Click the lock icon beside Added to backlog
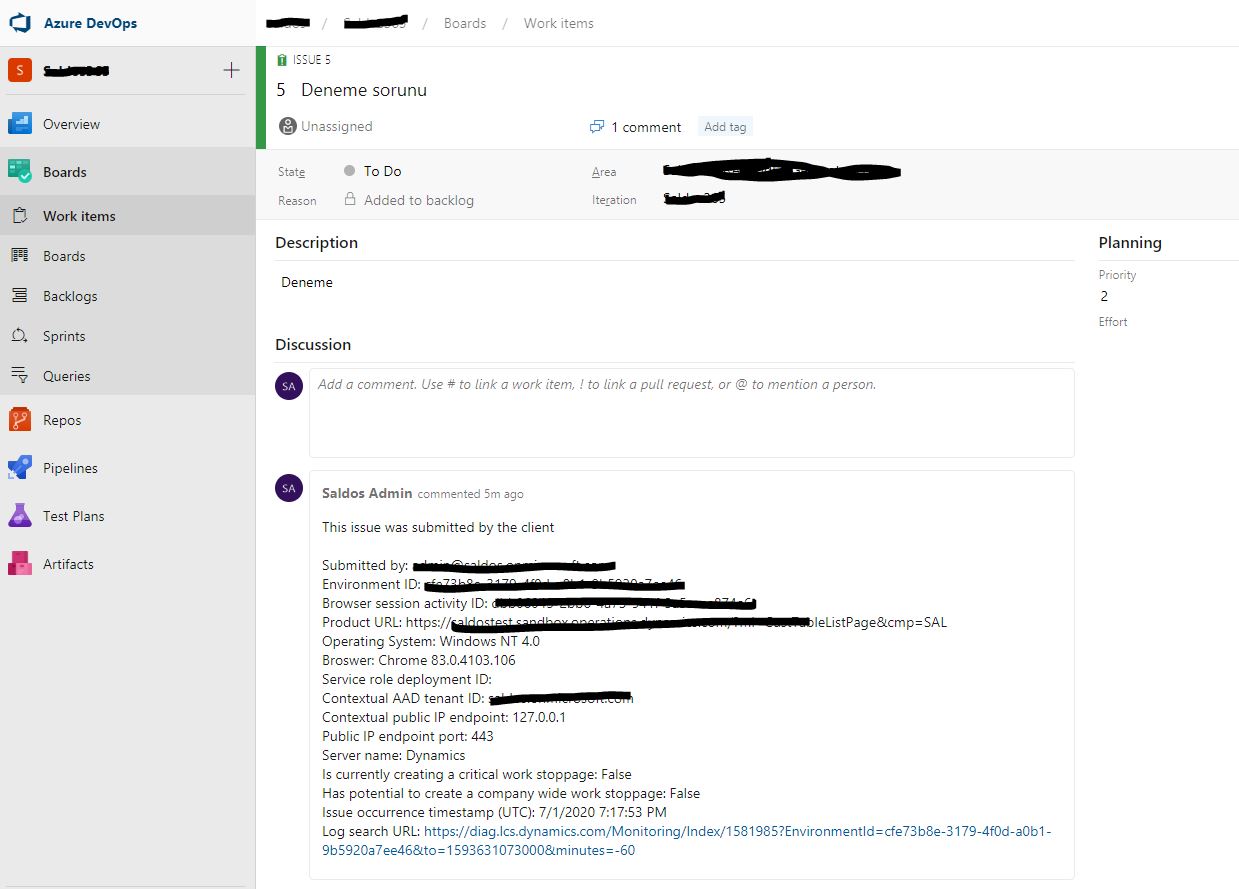This screenshot has height=889, width=1239. coord(350,199)
